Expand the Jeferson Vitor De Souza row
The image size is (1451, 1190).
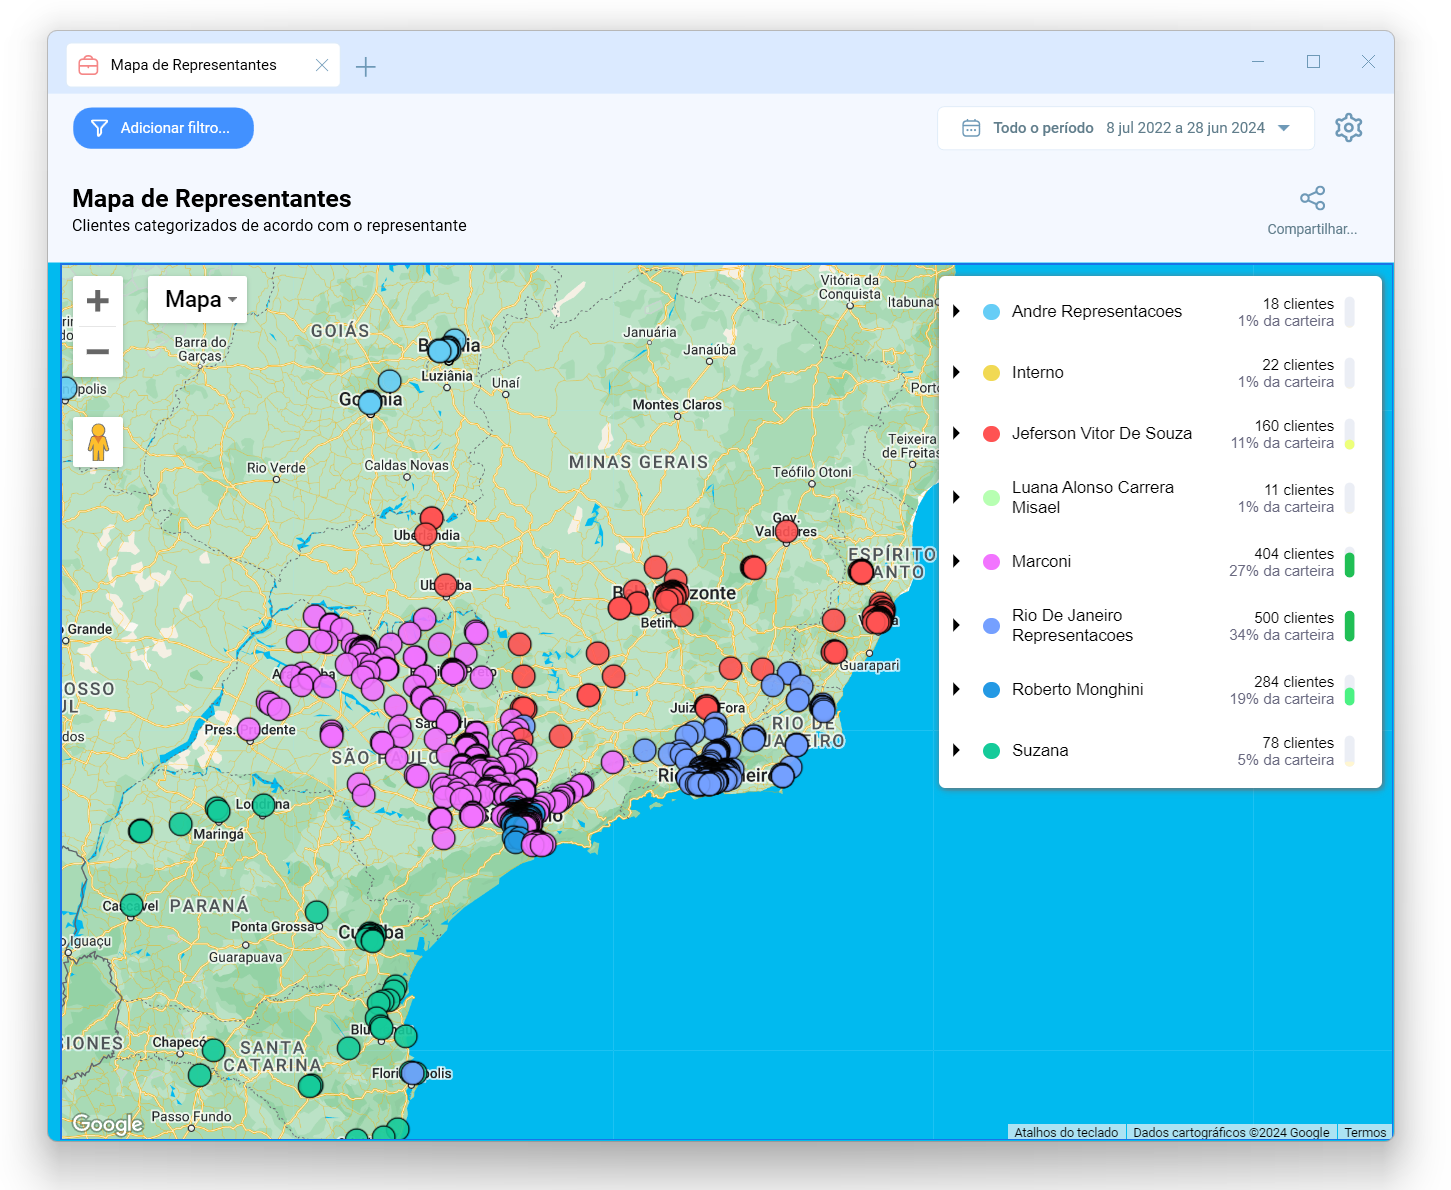coord(956,434)
